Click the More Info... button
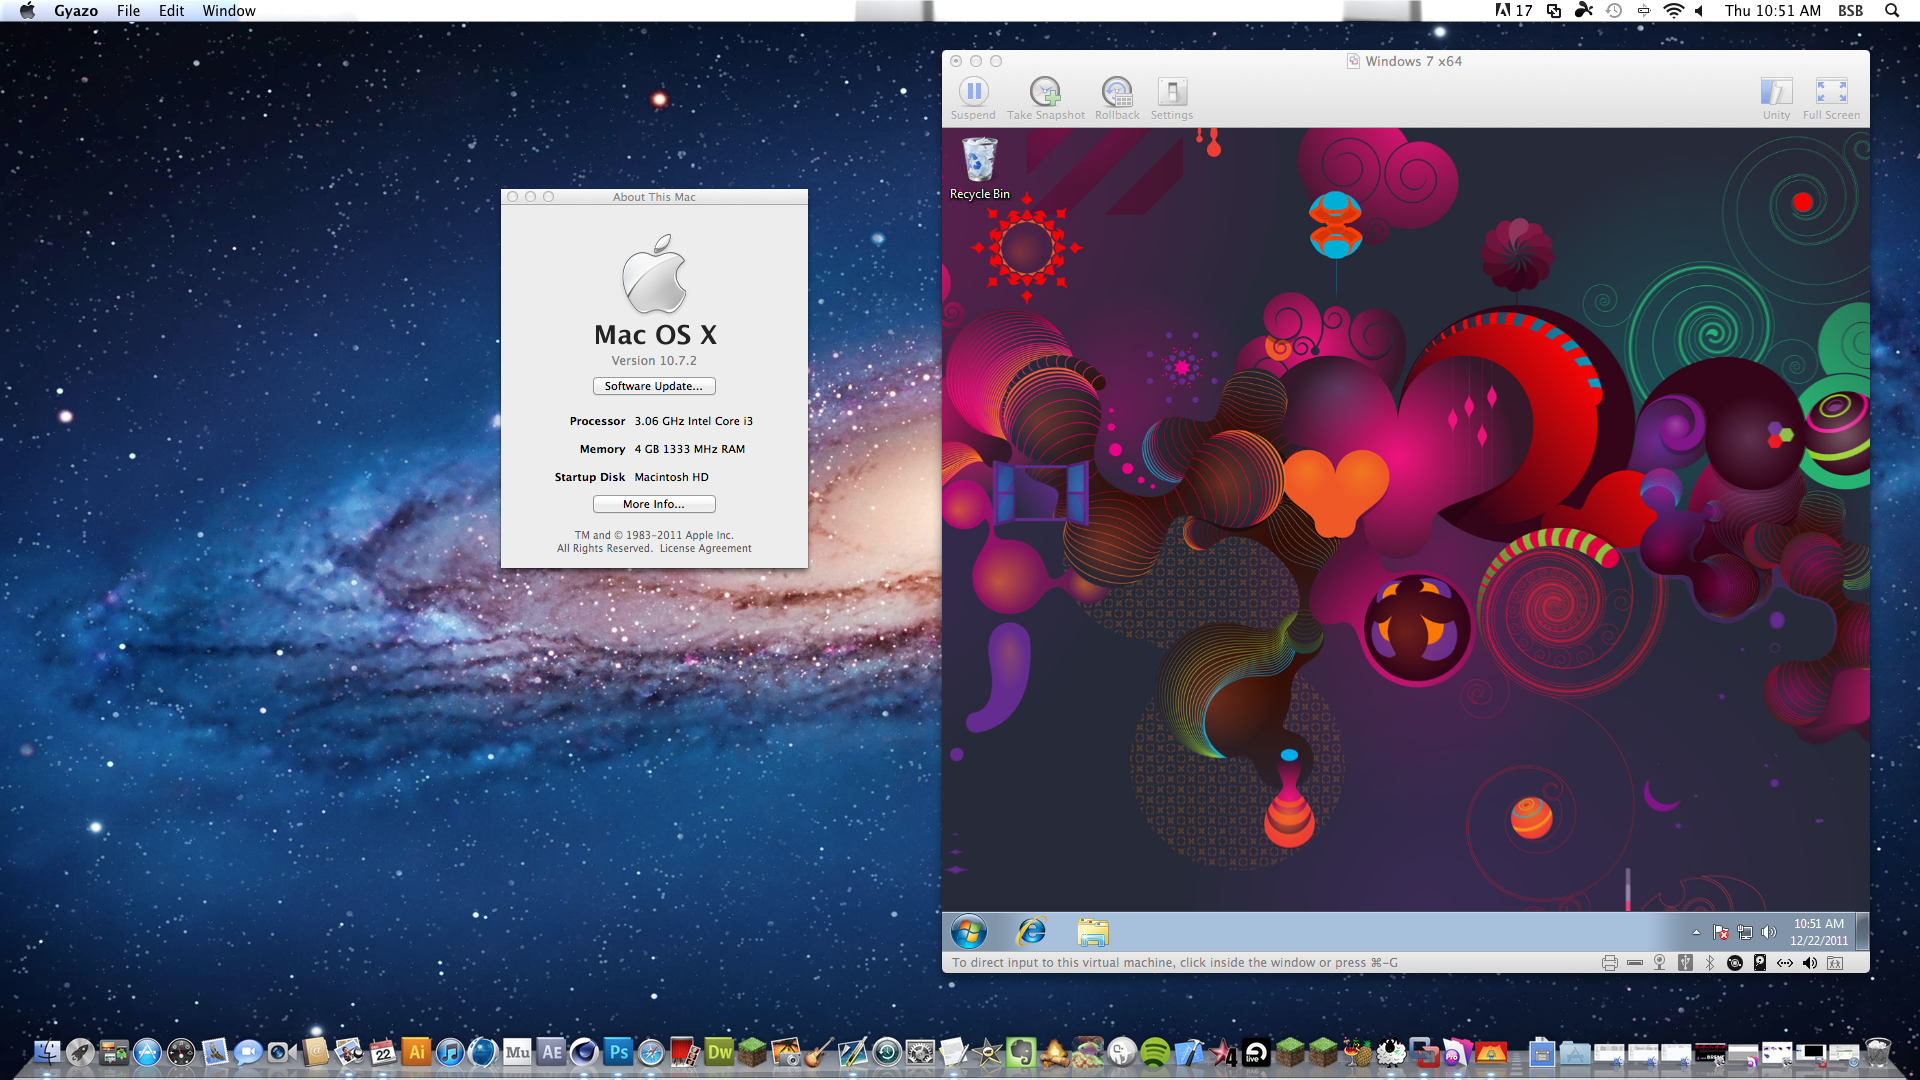The height and width of the screenshot is (1080, 1920). pos(654,504)
